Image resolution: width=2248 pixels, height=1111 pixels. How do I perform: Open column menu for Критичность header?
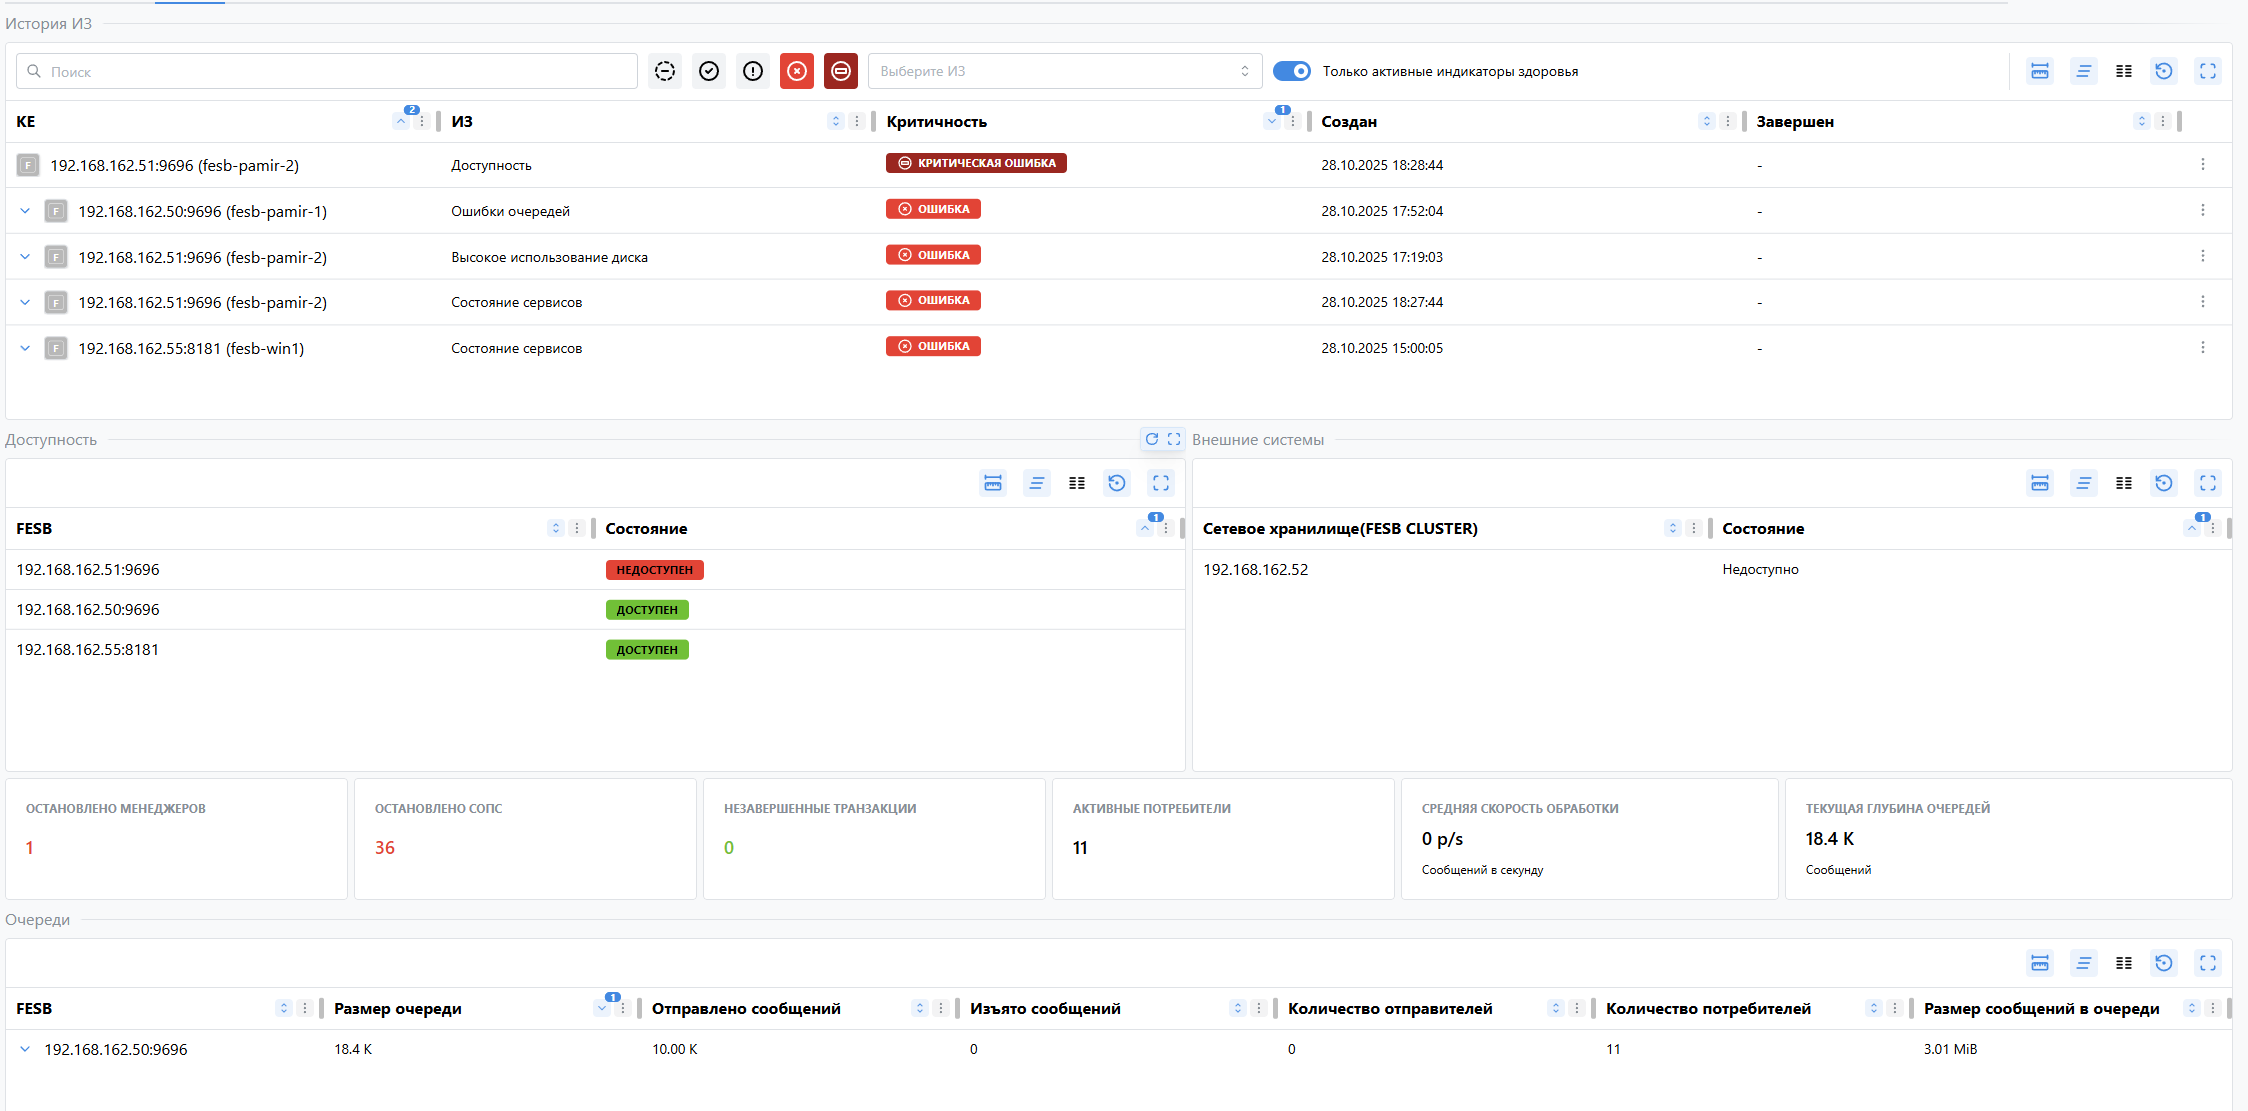coord(1293,121)
